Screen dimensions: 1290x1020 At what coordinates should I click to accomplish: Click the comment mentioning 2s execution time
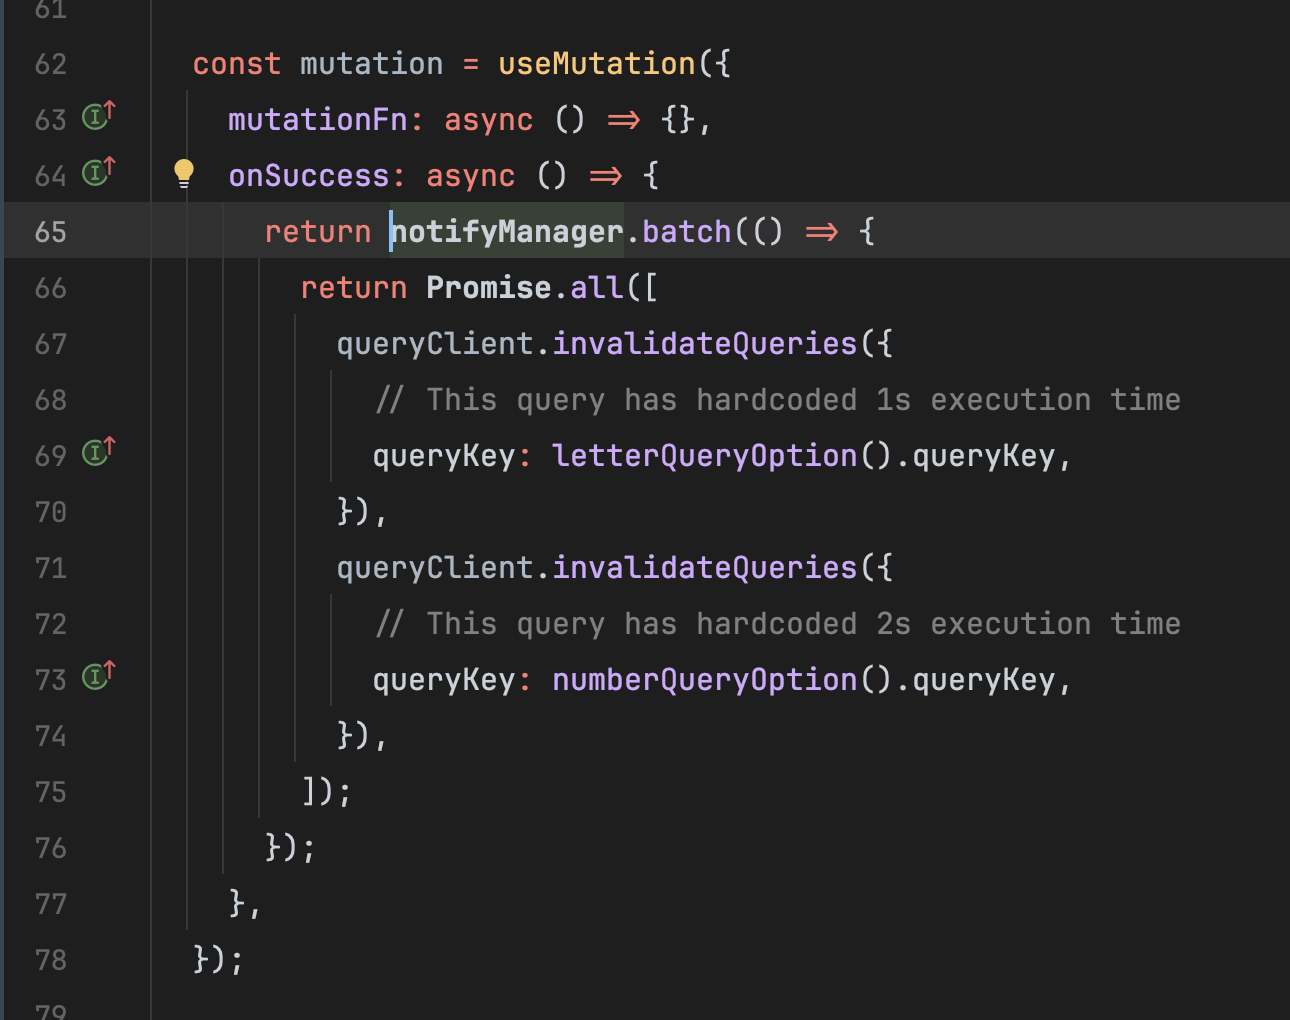coord(777,624)
